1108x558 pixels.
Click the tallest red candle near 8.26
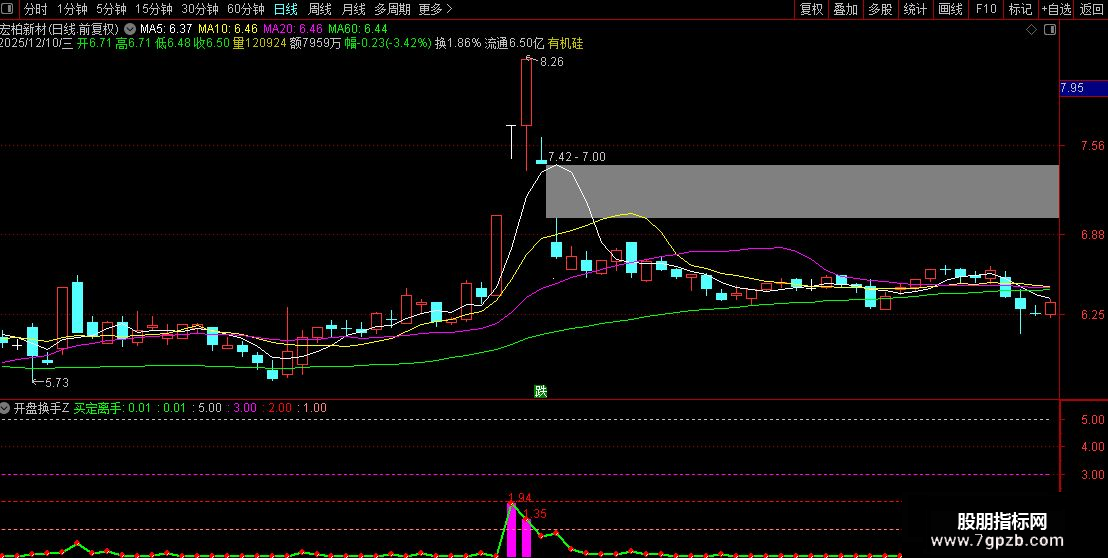[526, 93]
